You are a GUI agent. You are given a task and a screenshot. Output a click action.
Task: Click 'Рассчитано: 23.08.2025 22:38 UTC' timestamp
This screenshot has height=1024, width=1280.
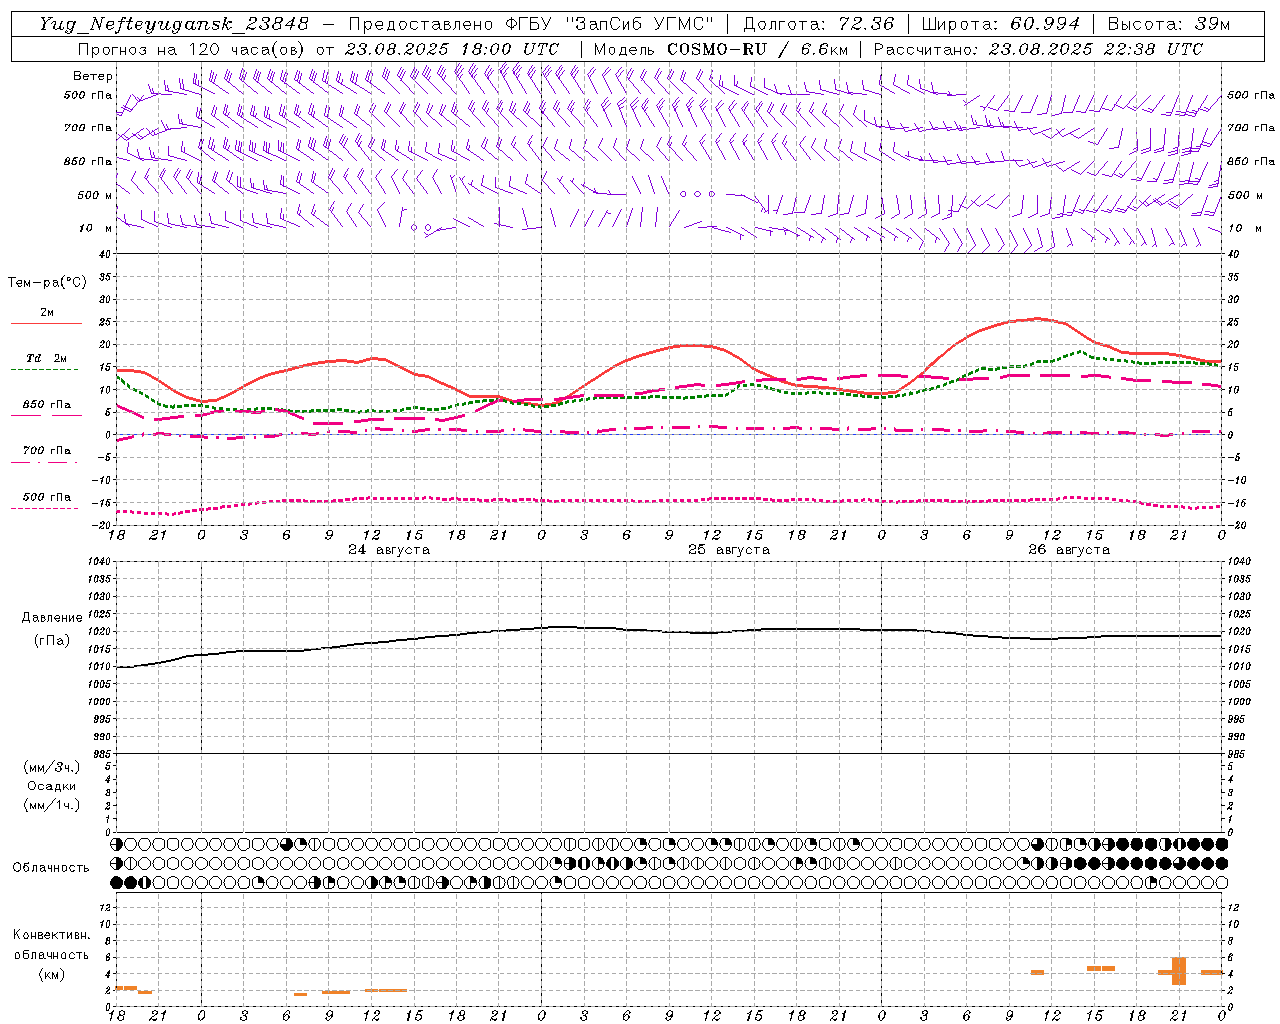click(x=1038, y=49)
